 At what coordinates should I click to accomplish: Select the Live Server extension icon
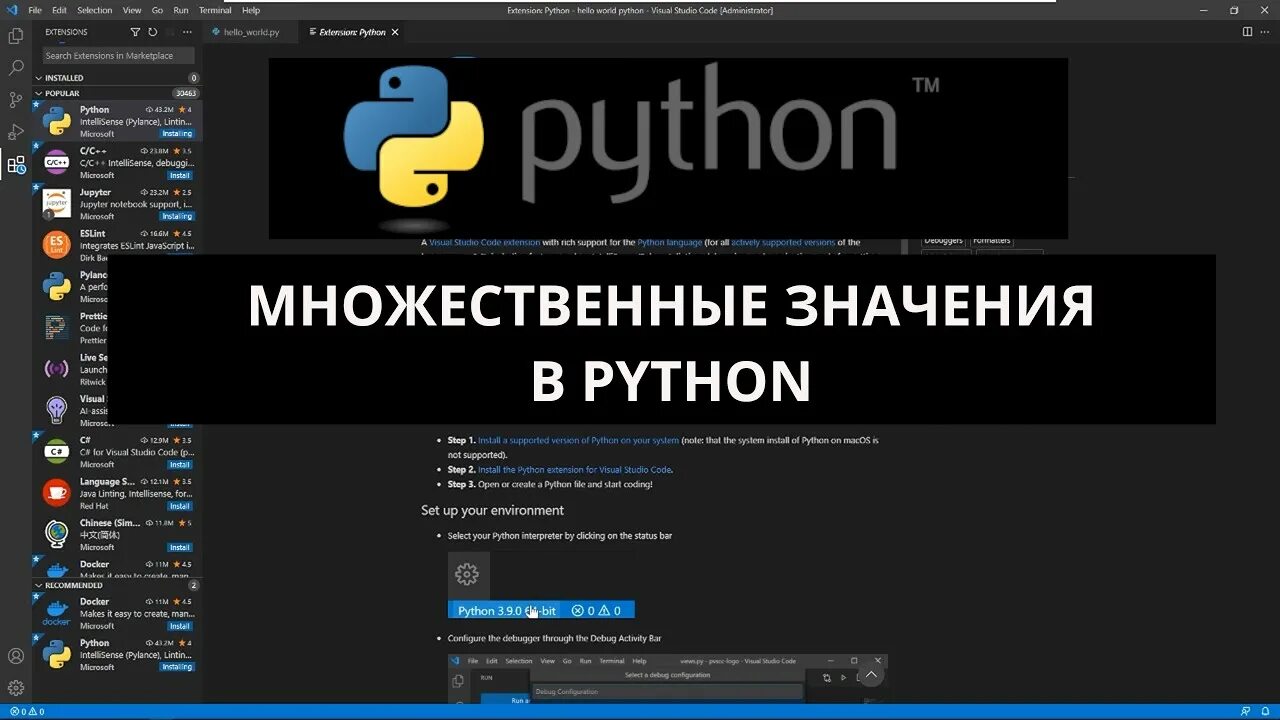click(57, 368)
